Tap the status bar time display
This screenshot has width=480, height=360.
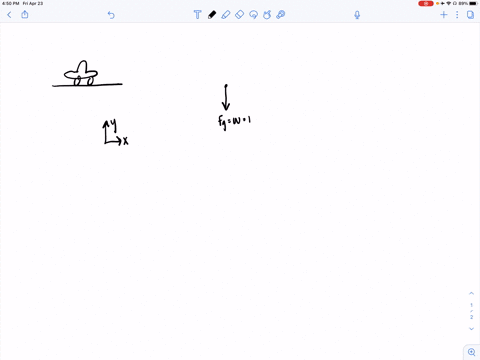click(x=11, y=3)
